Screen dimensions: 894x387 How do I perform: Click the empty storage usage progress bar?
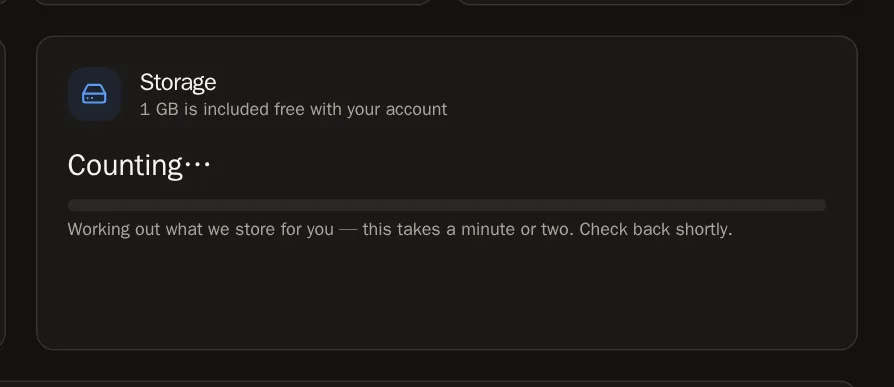(x=447, y=205)
